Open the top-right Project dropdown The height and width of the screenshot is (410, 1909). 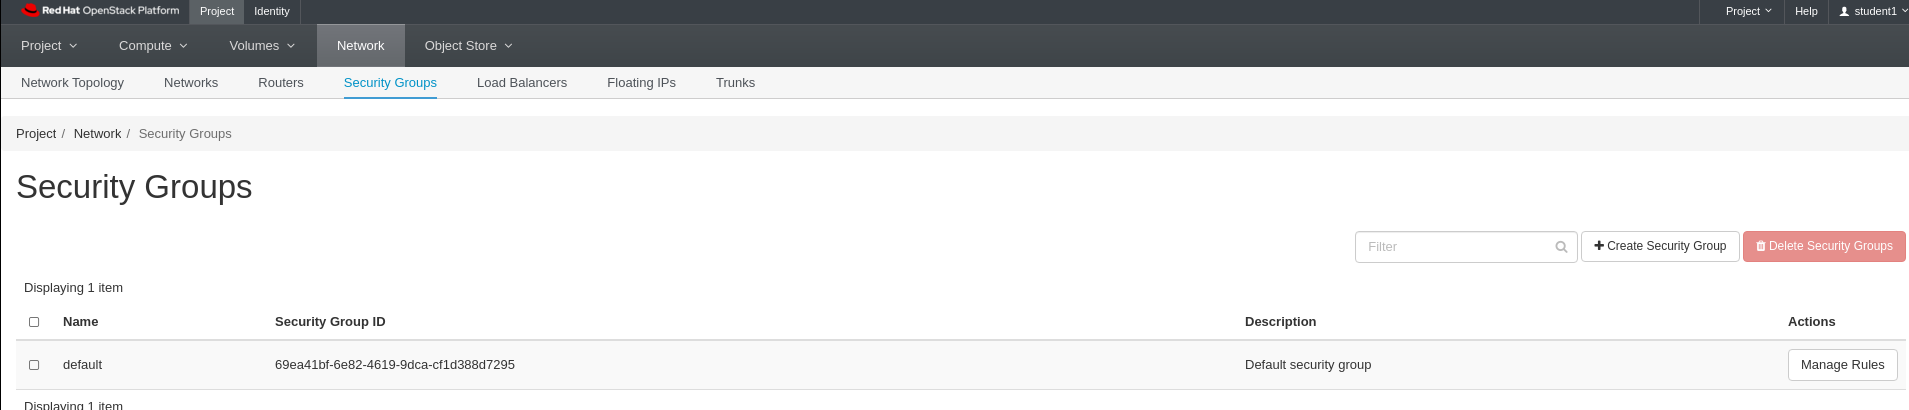point(1748,11)
